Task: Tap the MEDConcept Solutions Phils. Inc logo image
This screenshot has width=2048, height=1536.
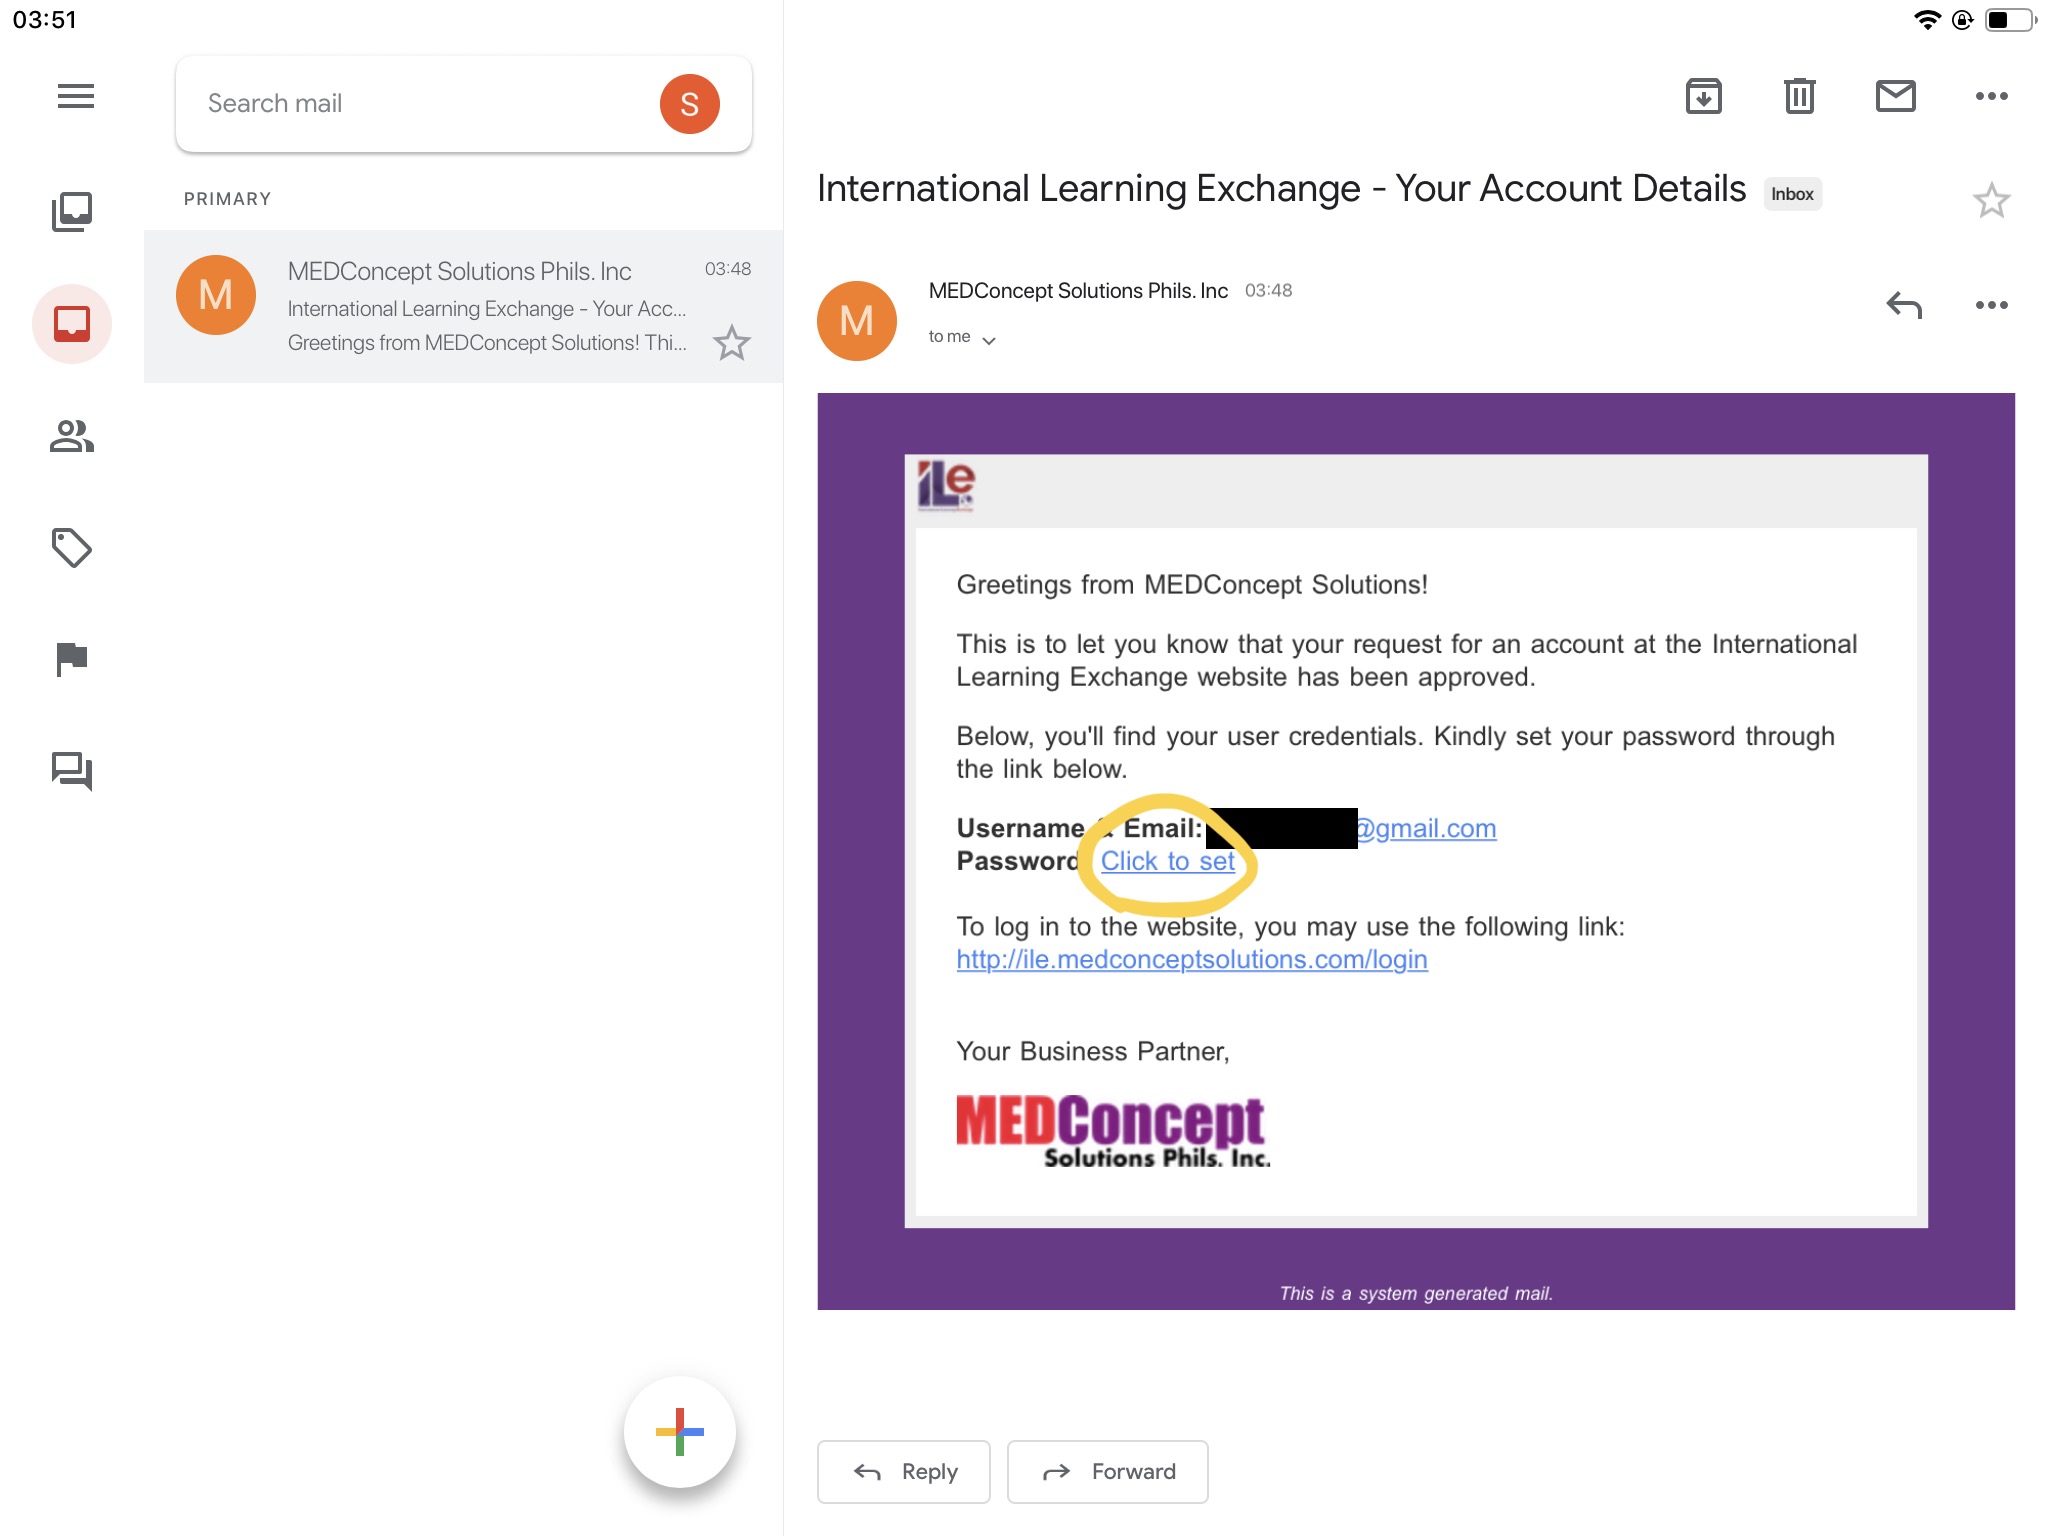Action: [x=1113, y=1131]
